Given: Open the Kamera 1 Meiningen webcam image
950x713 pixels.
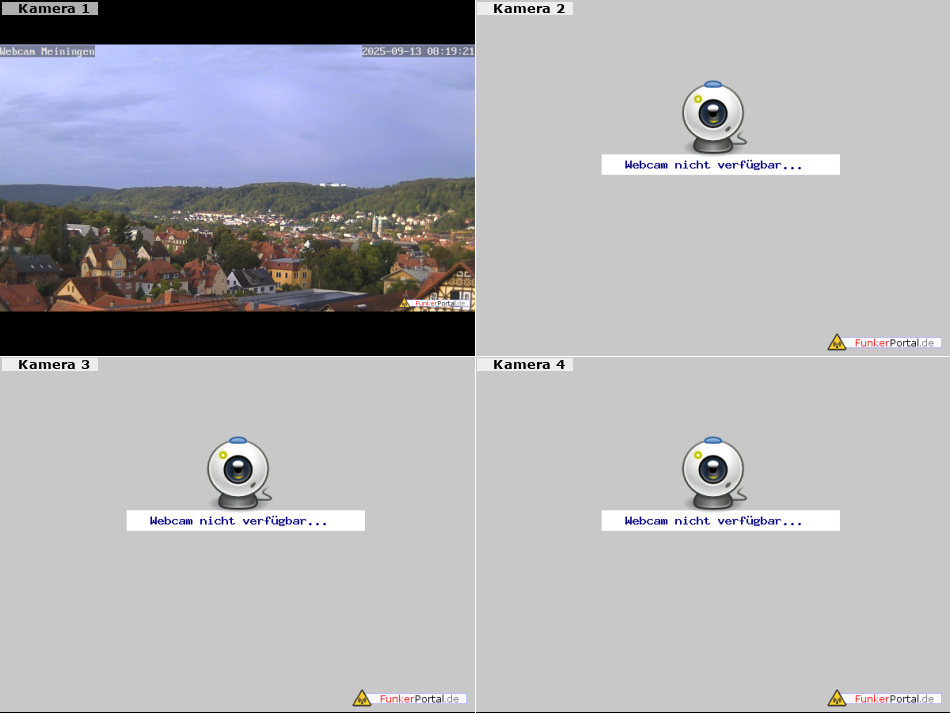Looking at the screenshot, I should (237, 178).
